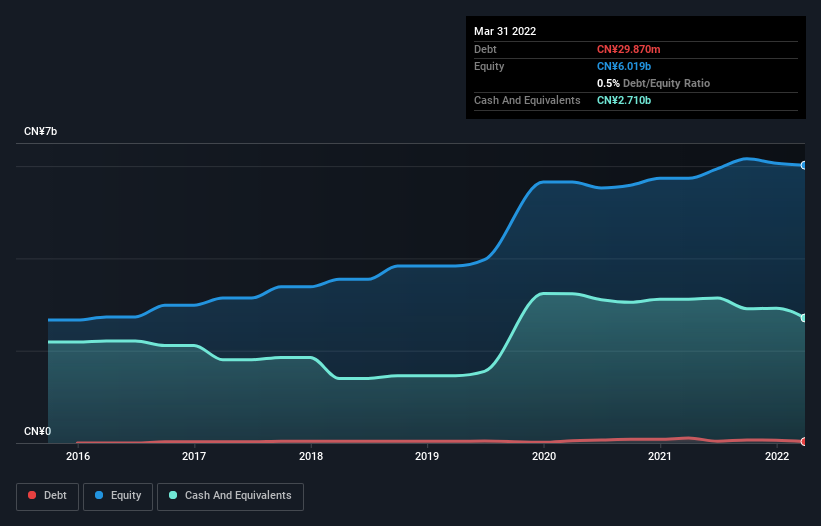Toggle Cash And Equivalents legend button
821x526 pixels.
pos(230,496)
